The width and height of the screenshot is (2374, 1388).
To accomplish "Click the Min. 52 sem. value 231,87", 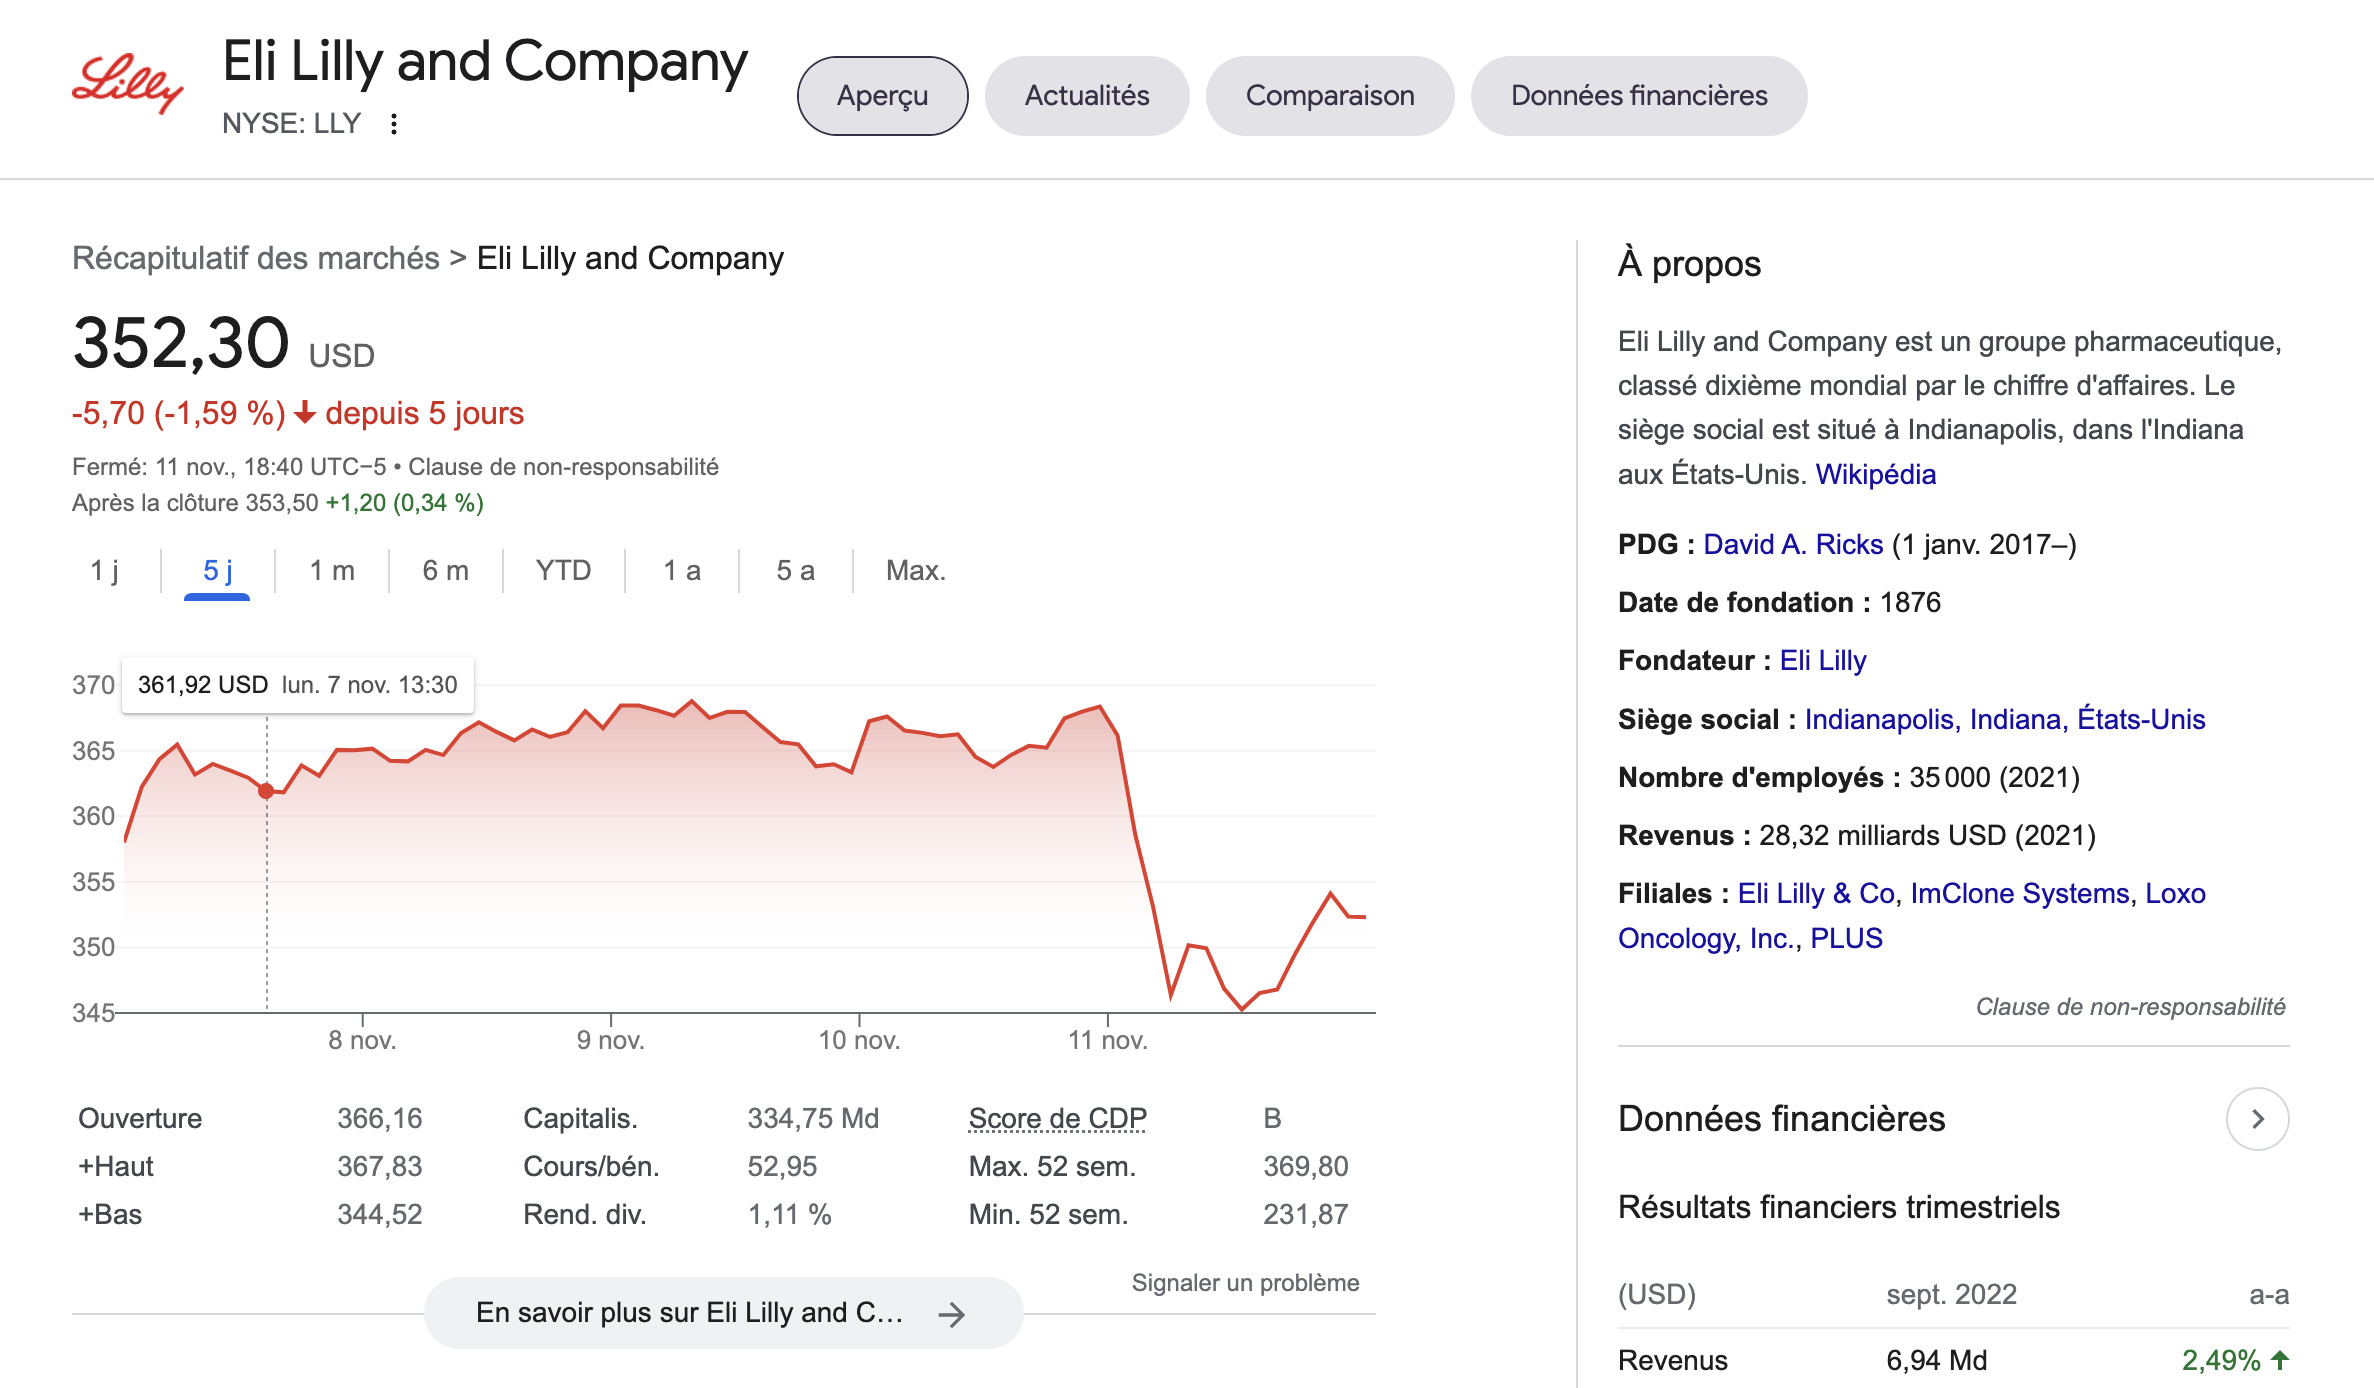I will 1305,1214.
